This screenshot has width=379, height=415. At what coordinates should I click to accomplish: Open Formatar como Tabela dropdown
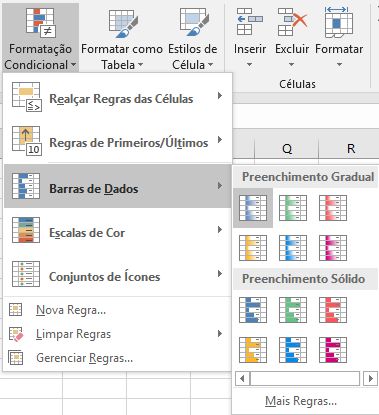[x=122, y=37]
